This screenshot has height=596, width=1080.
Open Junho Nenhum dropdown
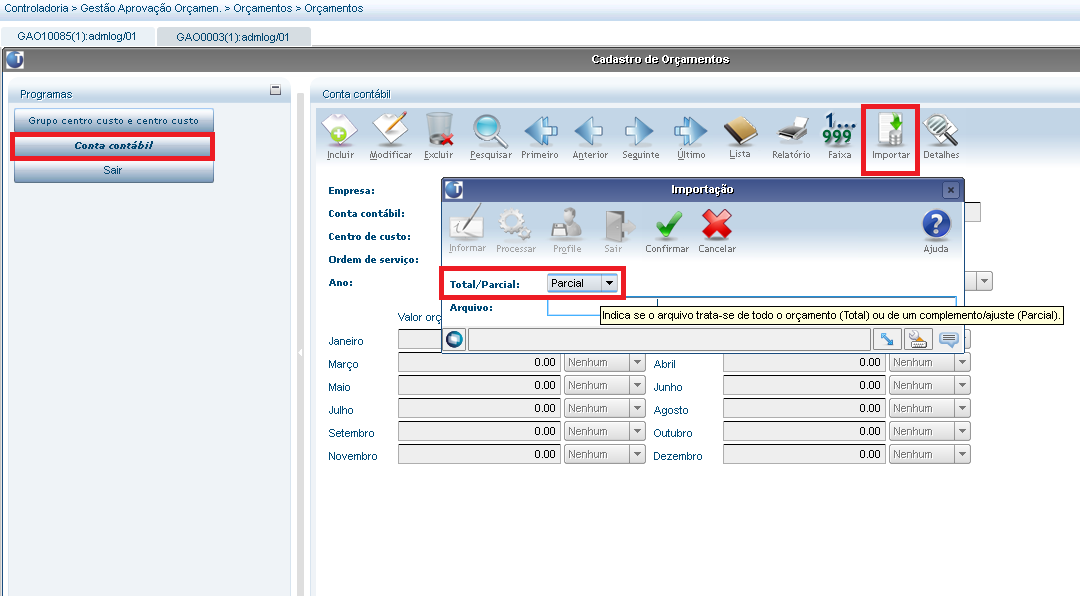pyautogui.click(x=929, y=385)
